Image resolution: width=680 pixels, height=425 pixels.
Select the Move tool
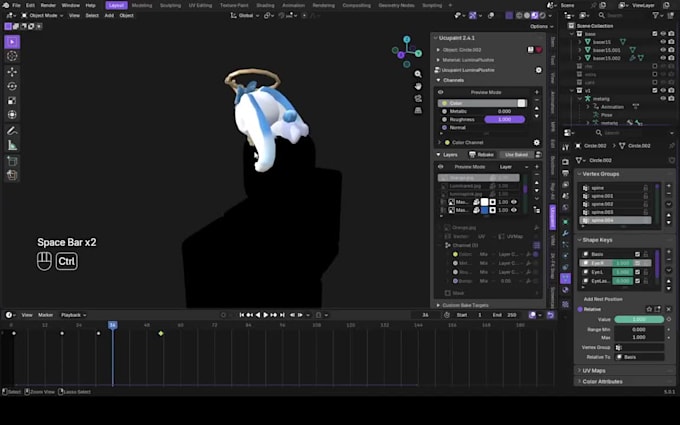pos(12,72)
